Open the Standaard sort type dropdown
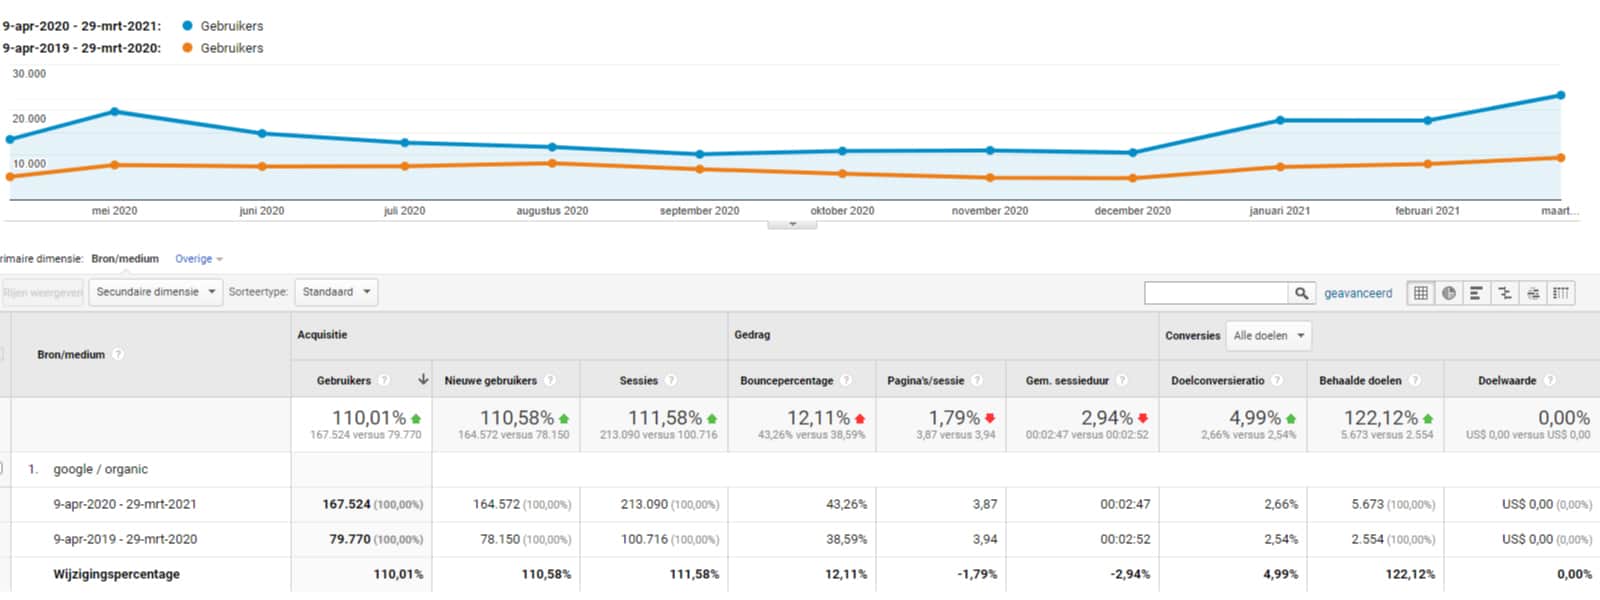This screenshot has height=600, width=1600. point(336,292)
